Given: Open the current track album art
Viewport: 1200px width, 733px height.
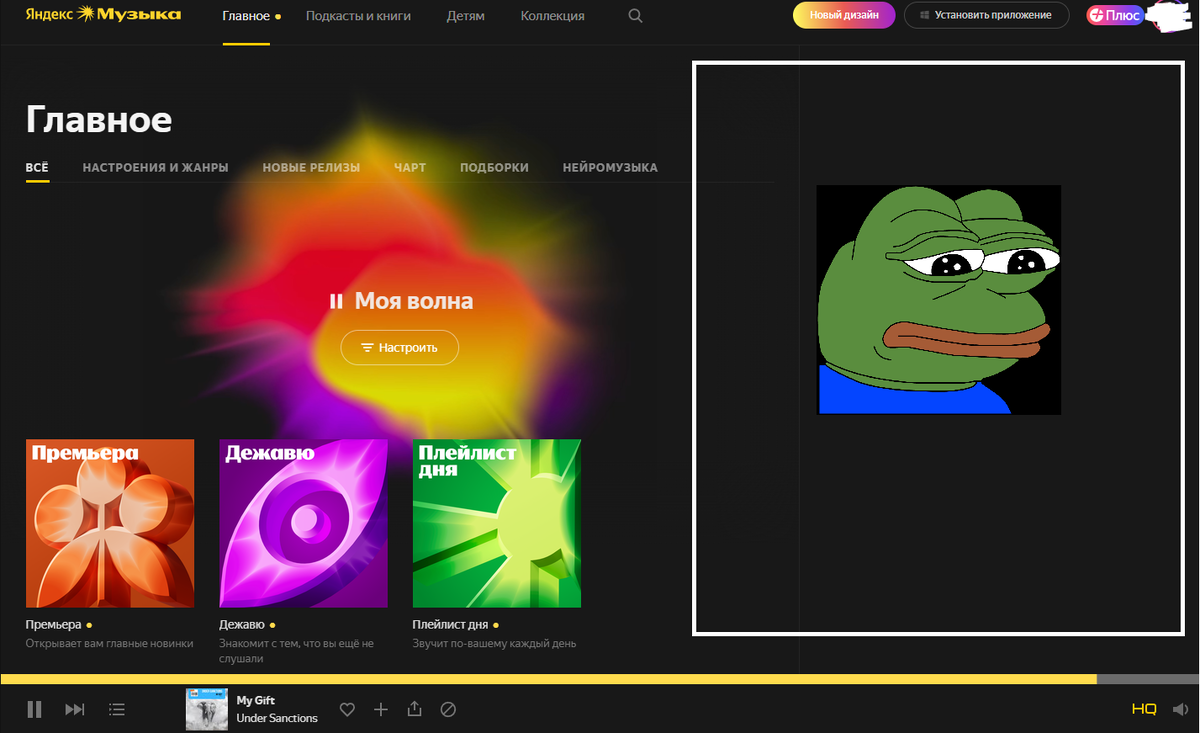Looking at the screenshot, I should (207, 709).
